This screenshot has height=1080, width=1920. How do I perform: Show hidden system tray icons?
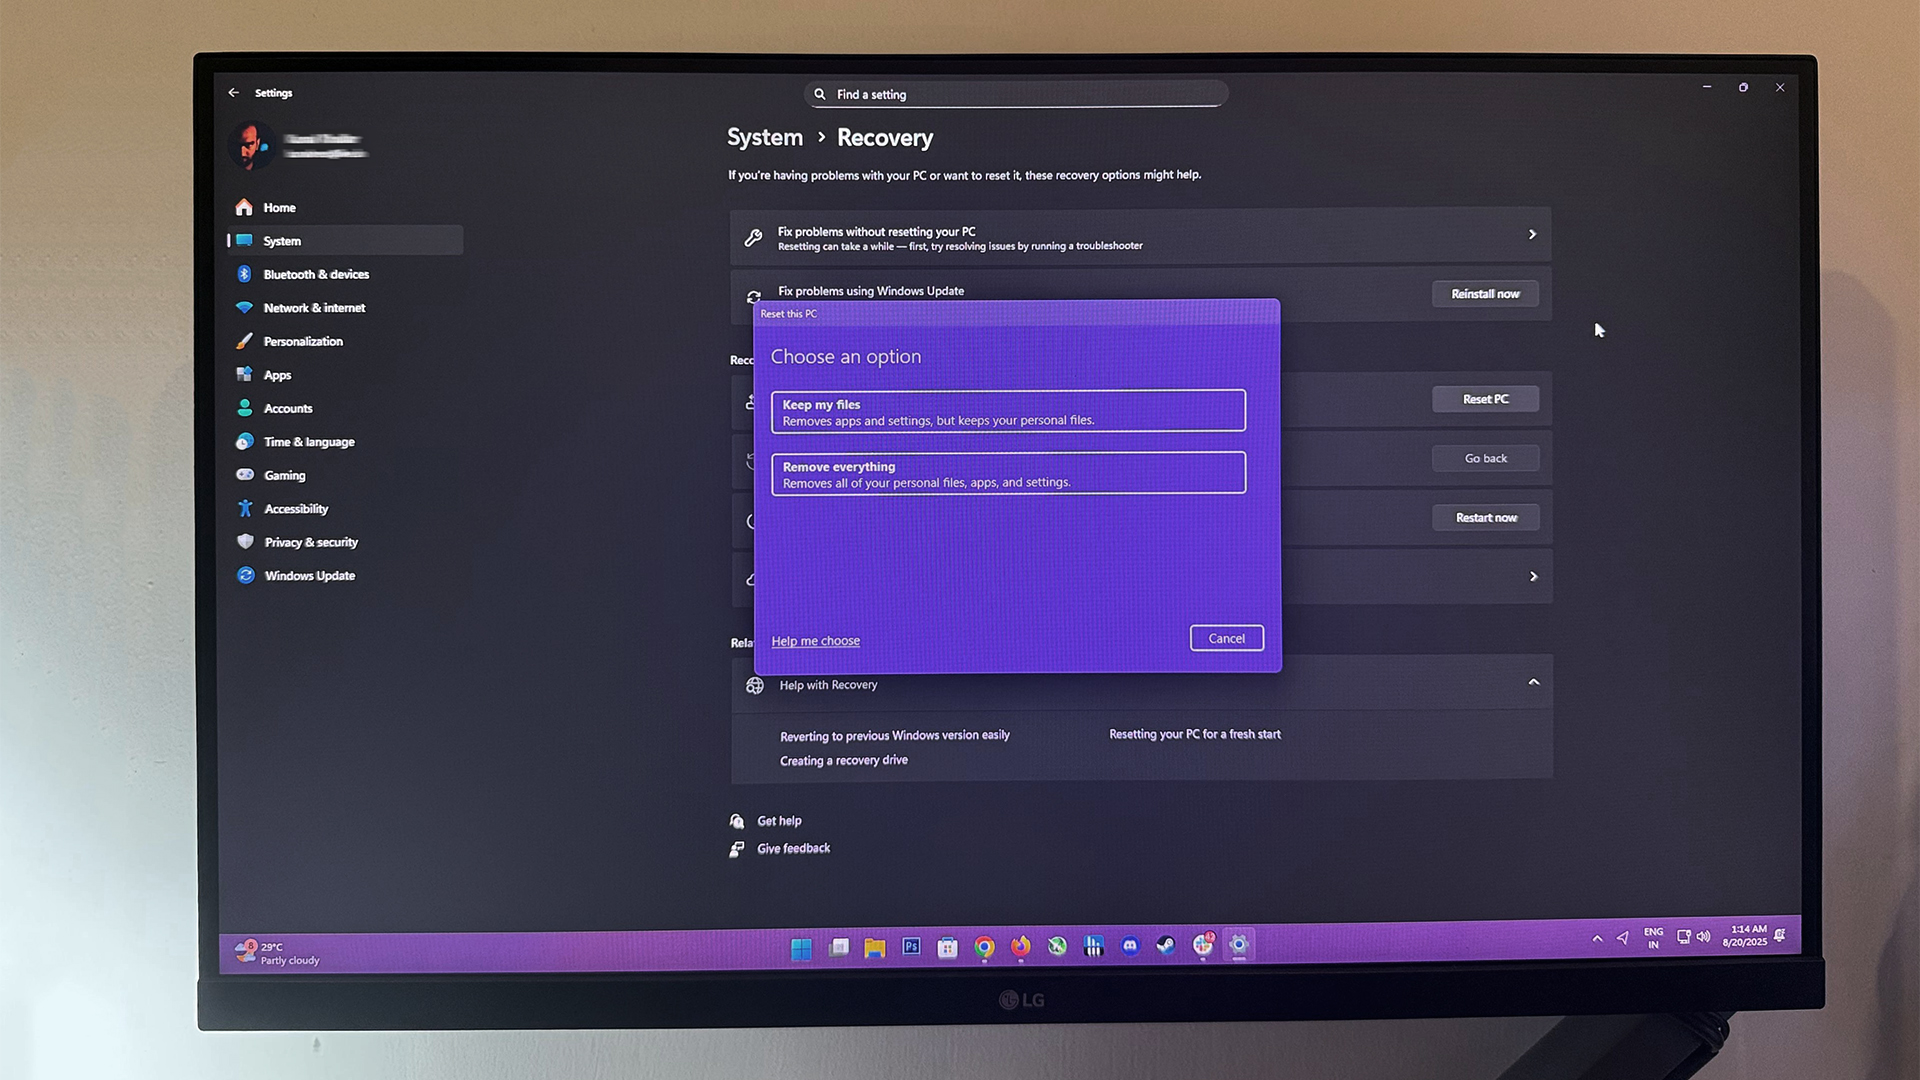point(1597,939)
